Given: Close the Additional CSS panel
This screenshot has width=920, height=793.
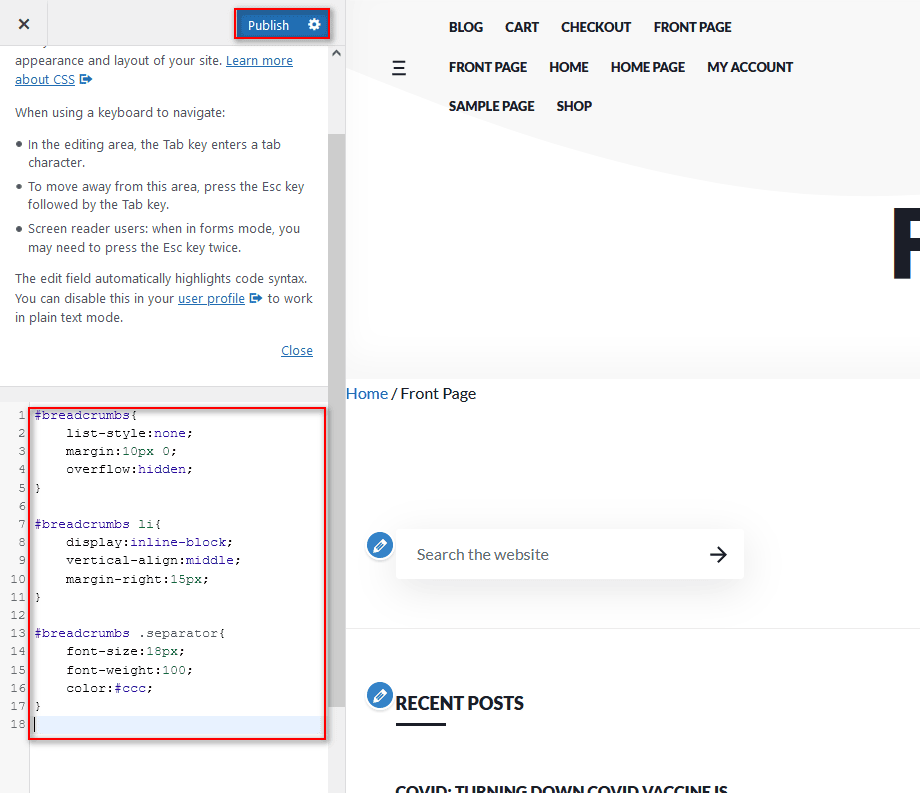Looking at the screenshot, I should click(x=22, y=23).
